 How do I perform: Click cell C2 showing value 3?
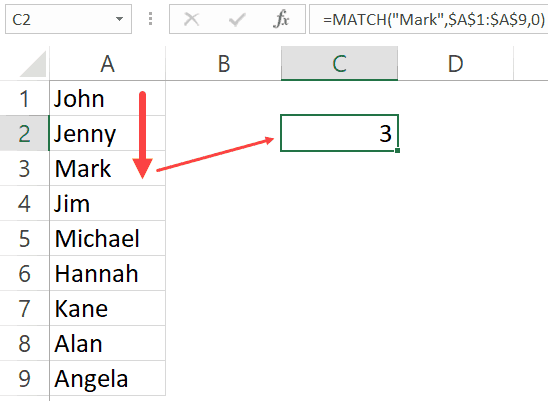[339, 133]
